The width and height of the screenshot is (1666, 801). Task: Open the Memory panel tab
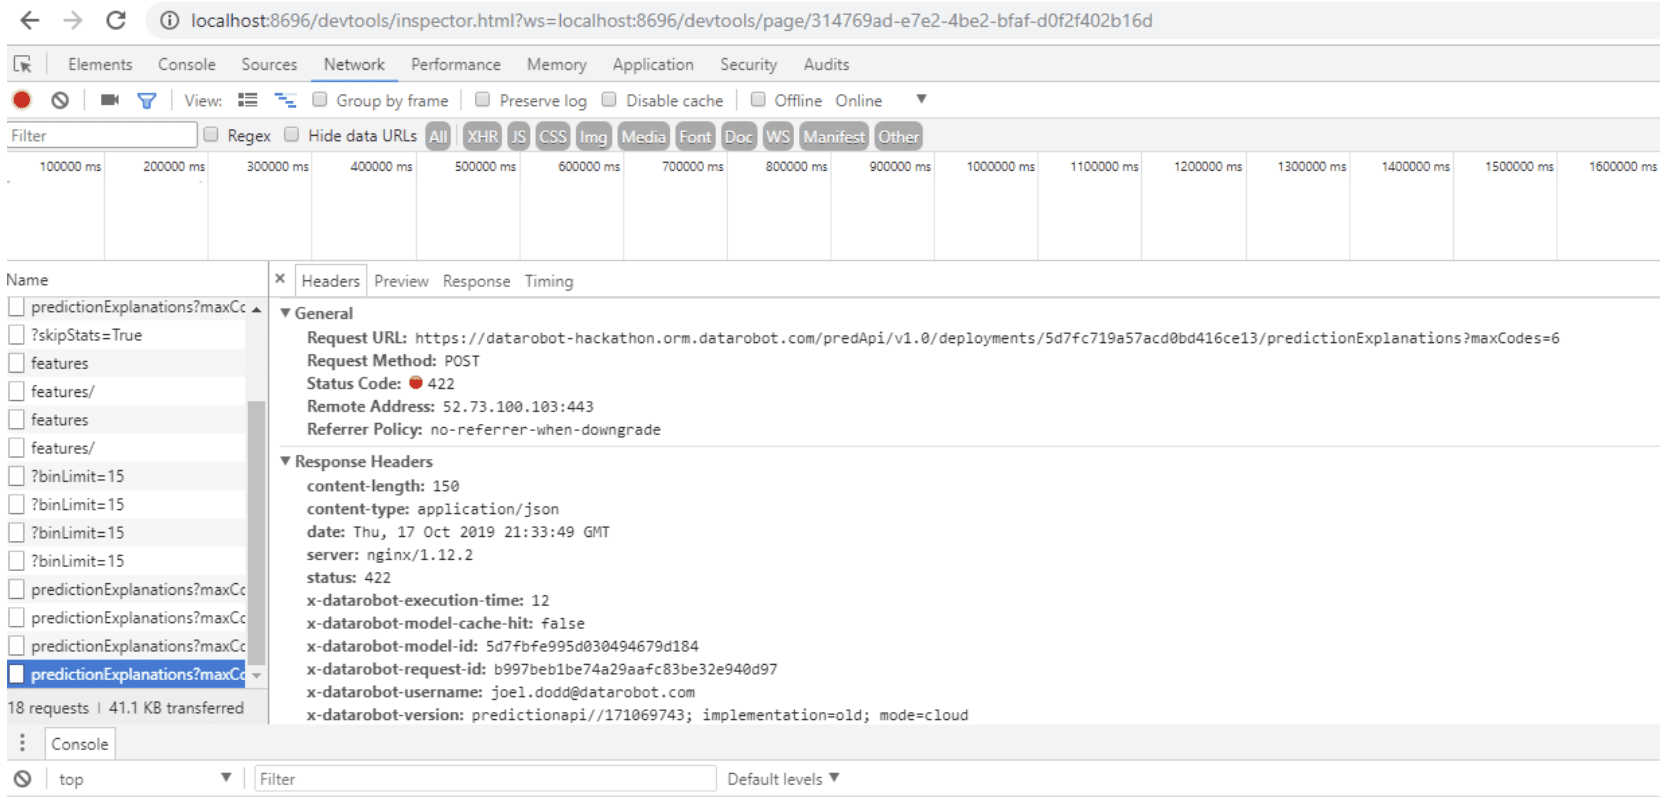[x=557, y=64]
